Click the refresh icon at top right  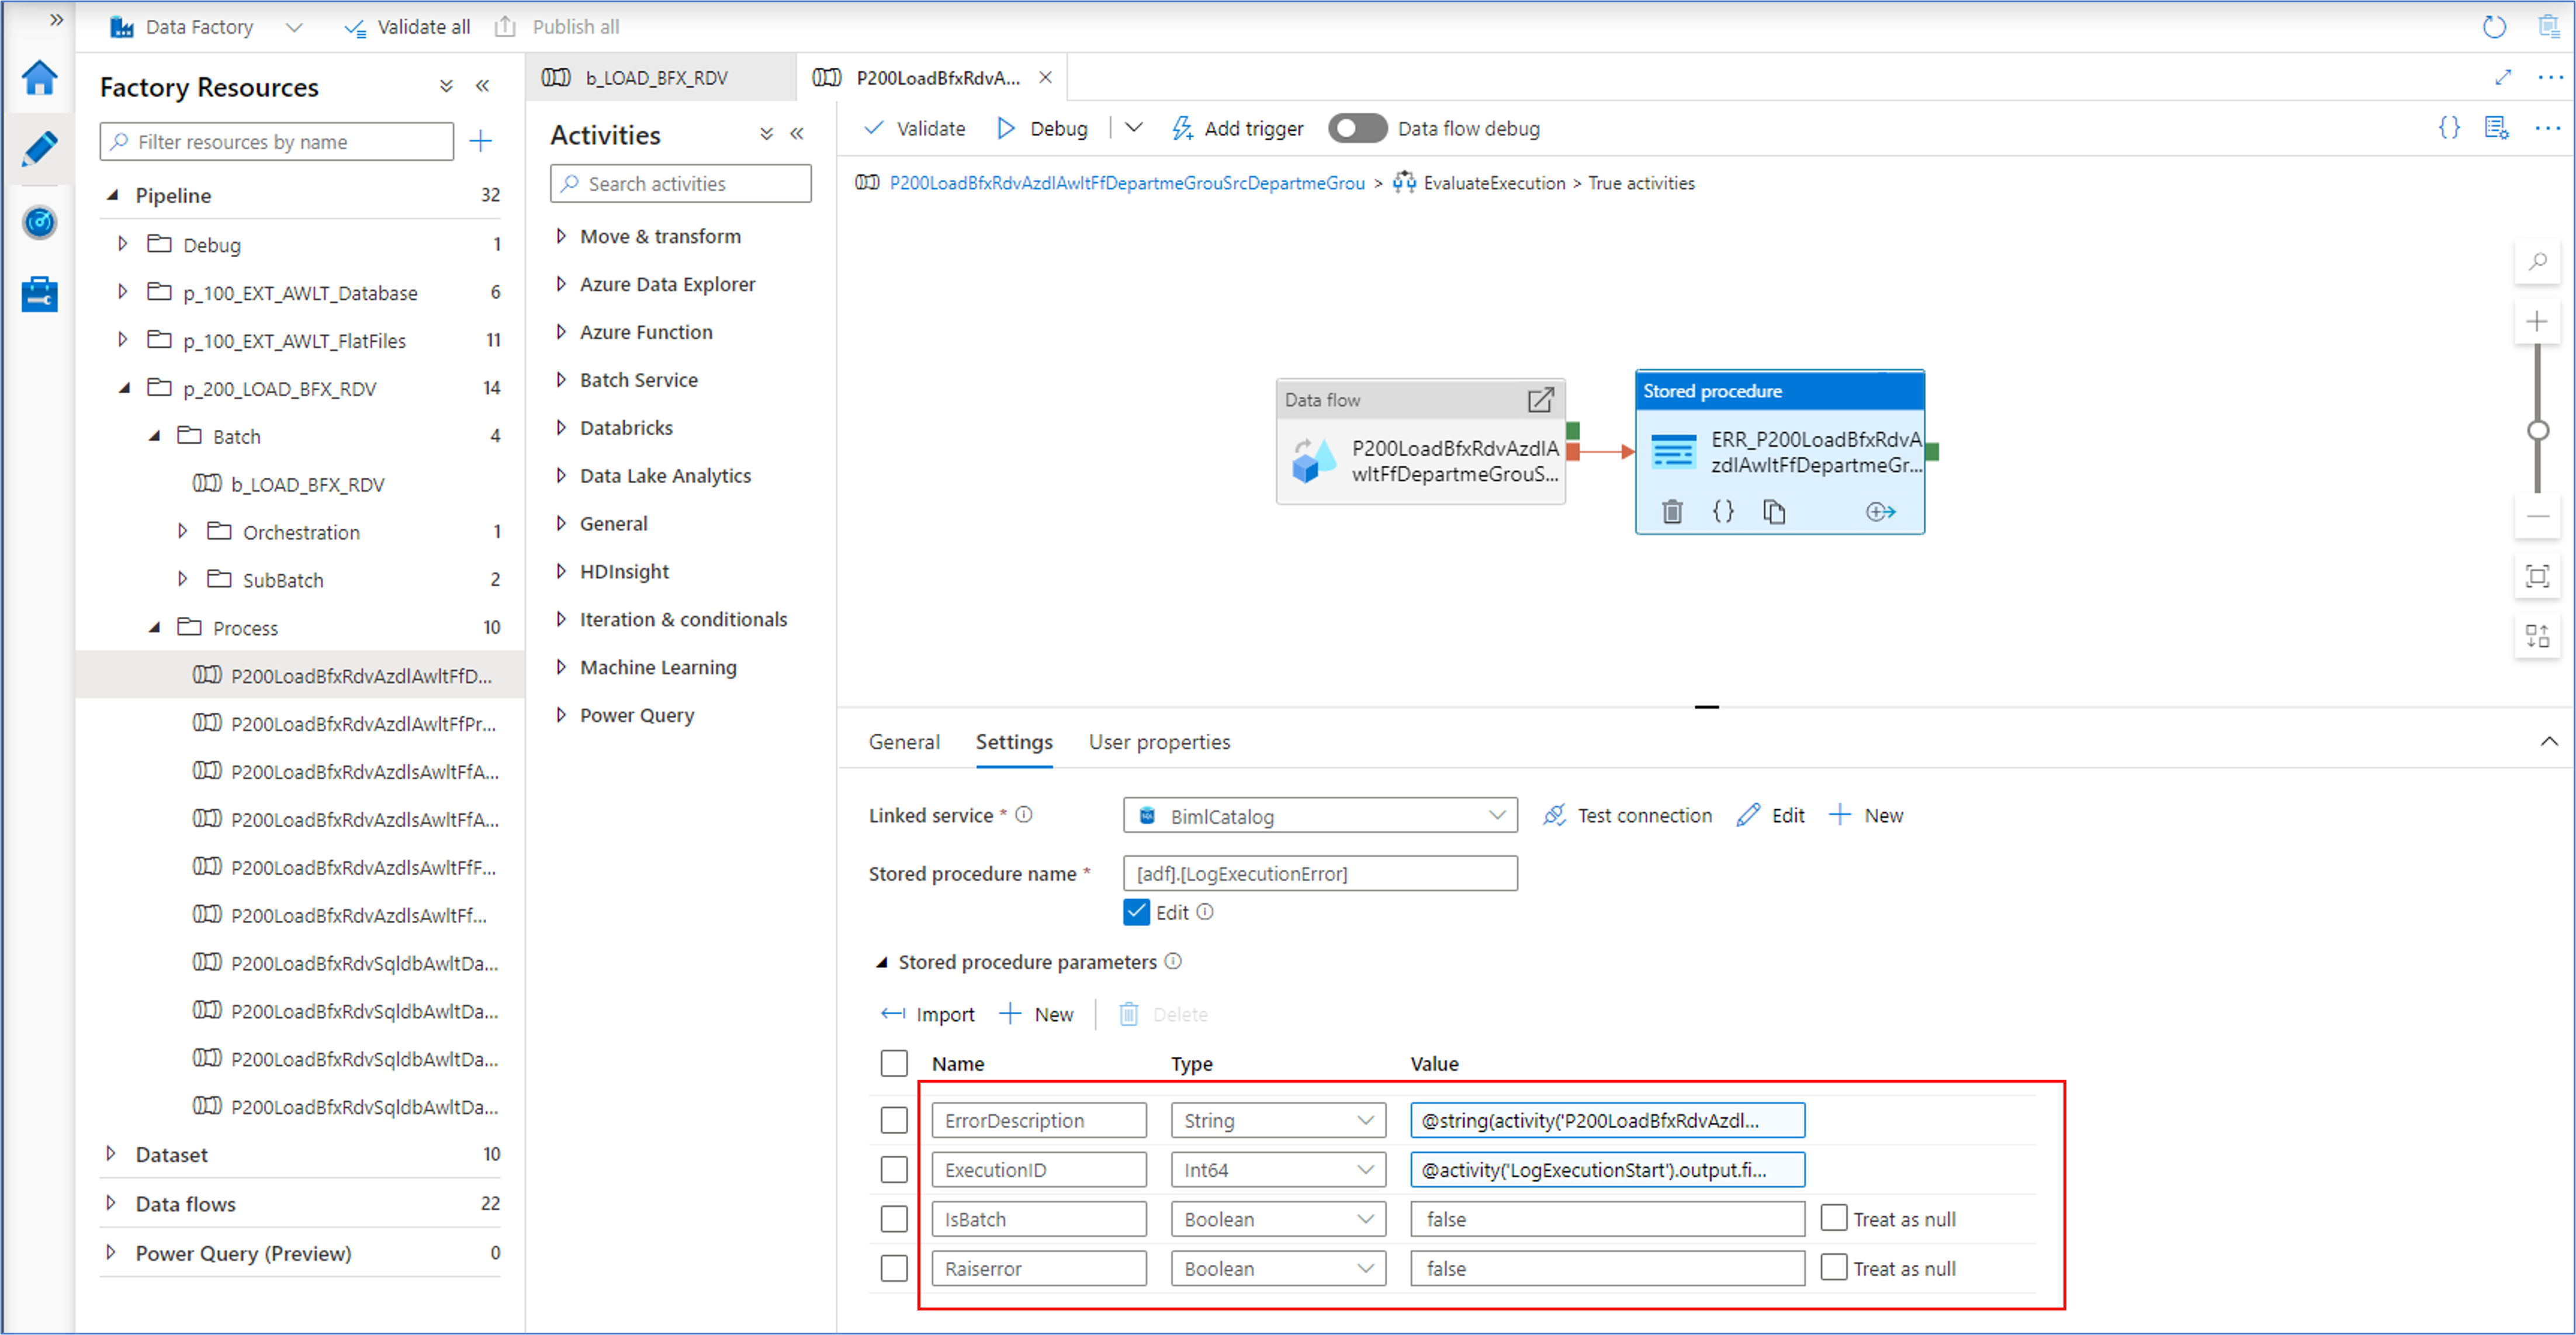click(x=2494, y=27)
